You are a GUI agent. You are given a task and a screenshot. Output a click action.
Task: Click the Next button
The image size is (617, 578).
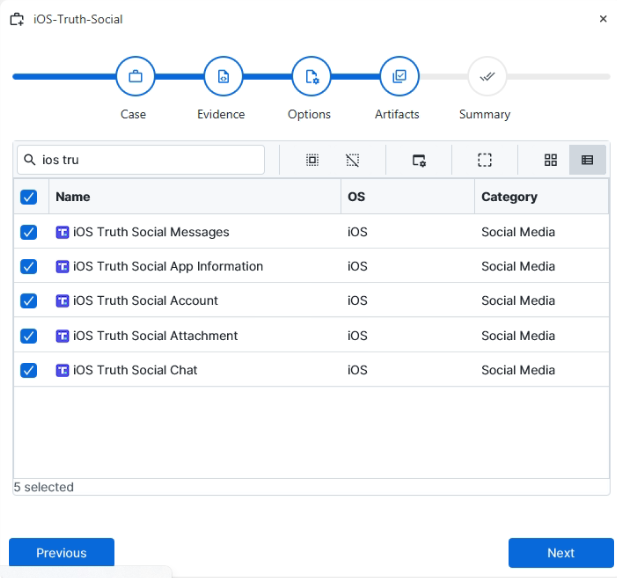pyautogui.click(x=560, y=553)
